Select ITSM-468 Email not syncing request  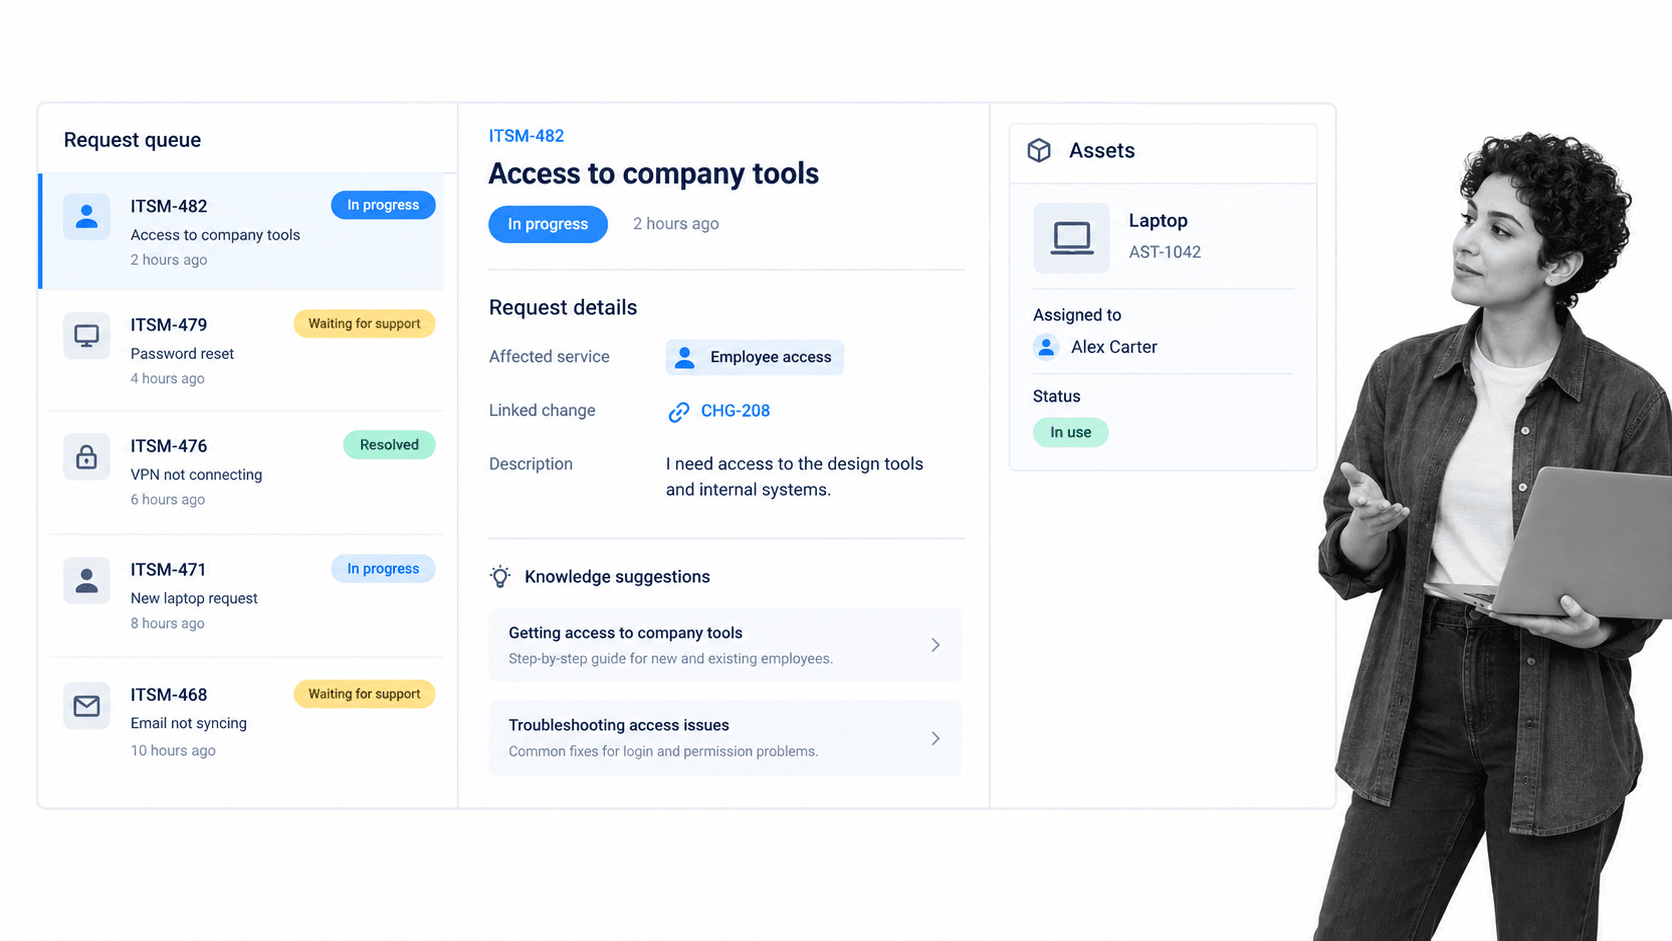coord(247,721)
